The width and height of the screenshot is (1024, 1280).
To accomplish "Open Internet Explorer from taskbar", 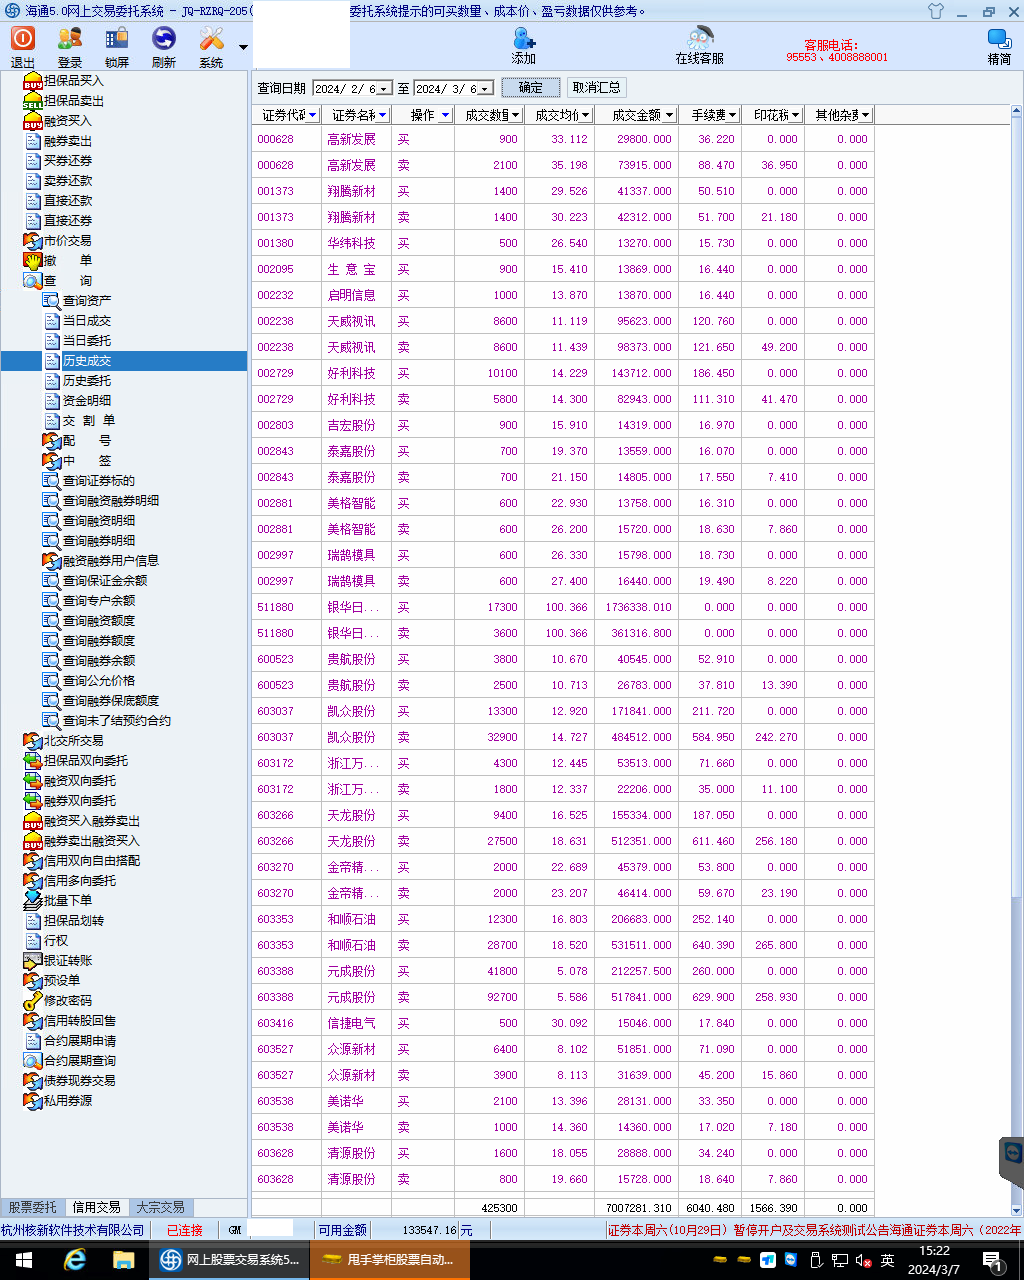I will (x=75, y=1260).
